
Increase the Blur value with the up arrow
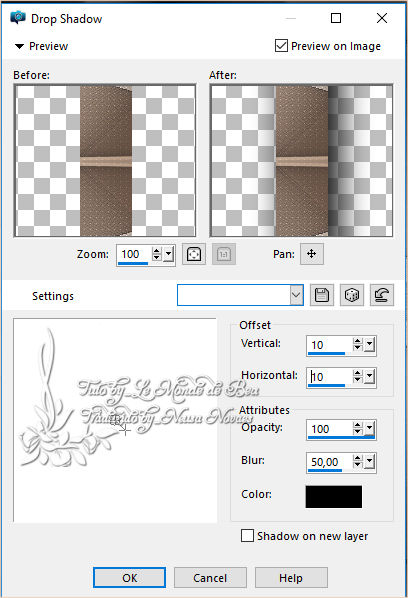[x=357, y=458]
